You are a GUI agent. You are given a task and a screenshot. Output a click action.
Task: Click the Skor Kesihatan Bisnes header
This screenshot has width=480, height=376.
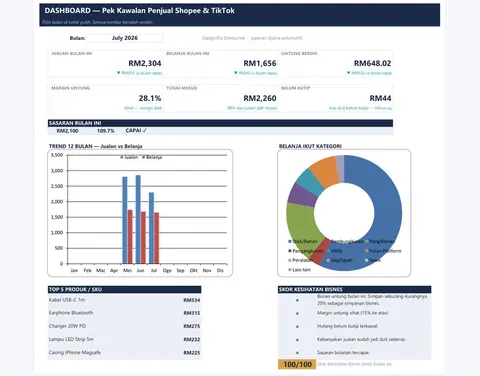354,289
